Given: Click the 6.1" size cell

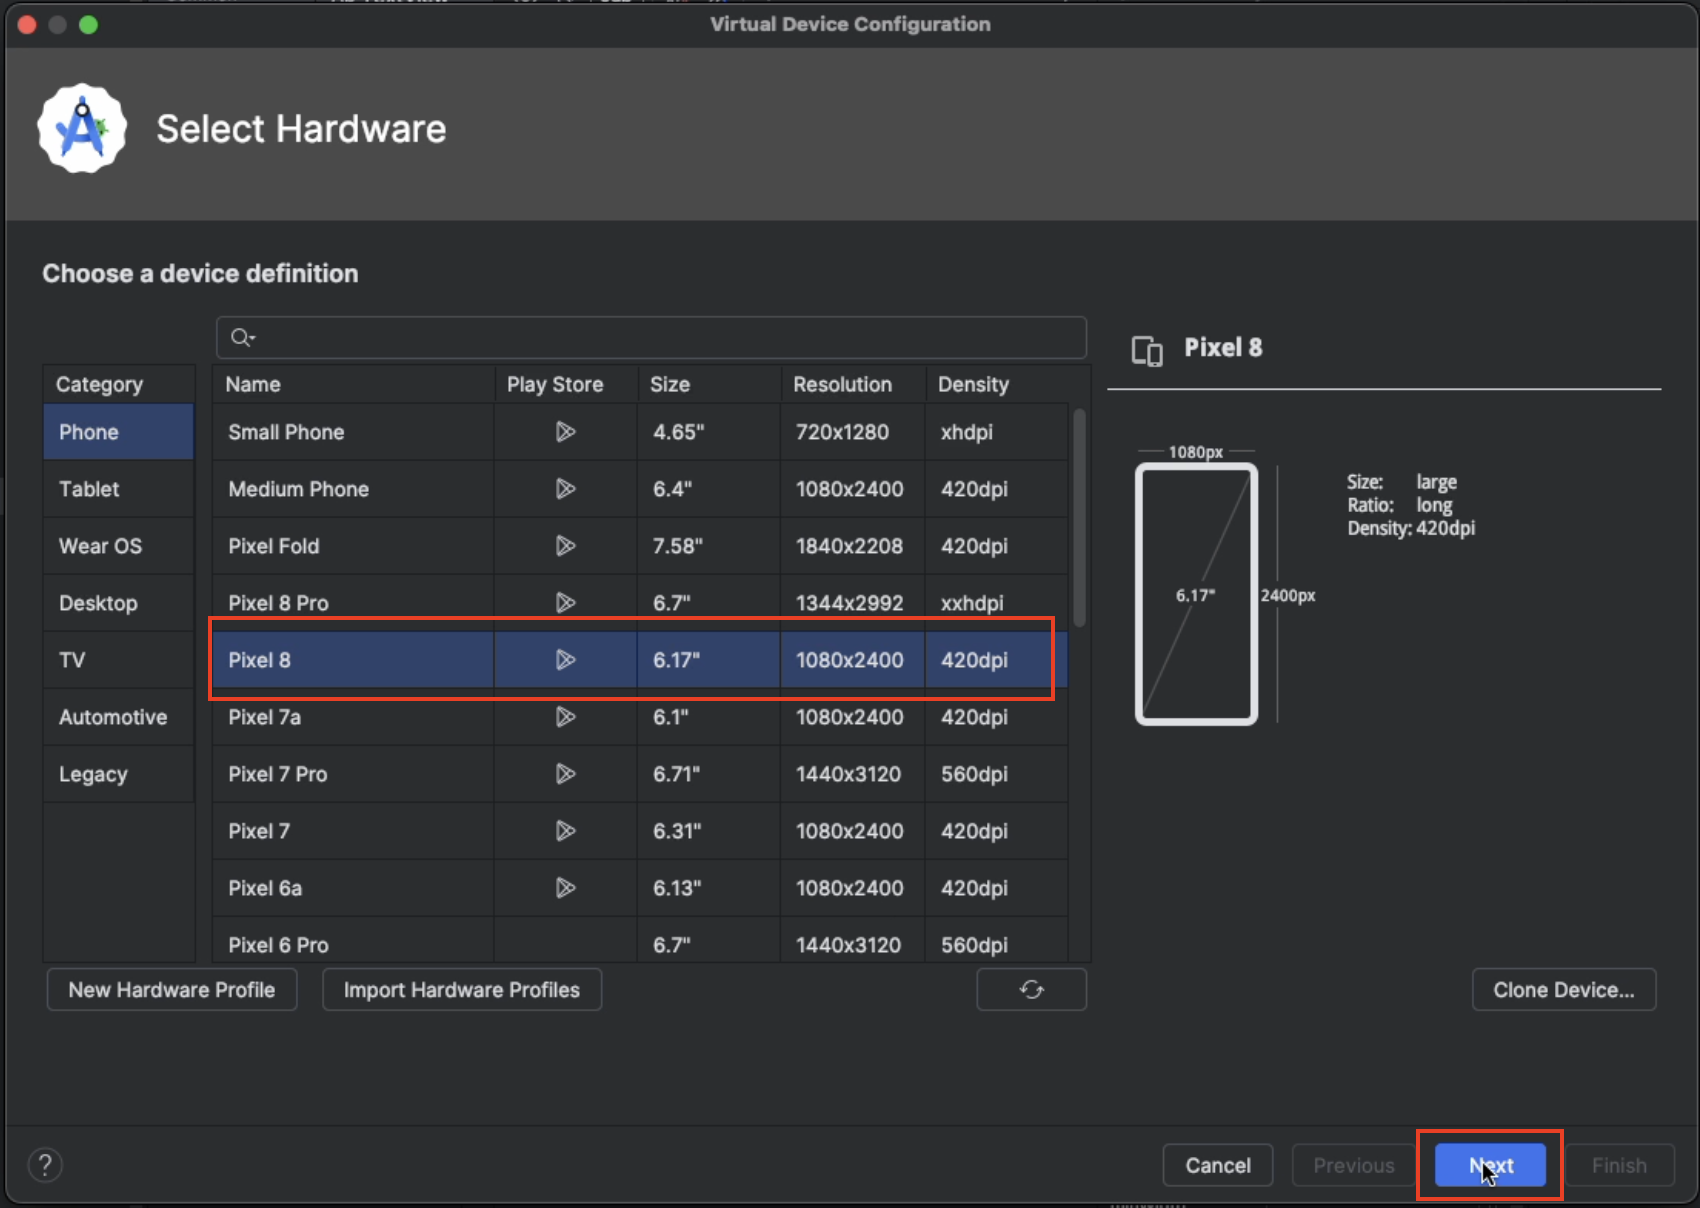Looking at the screenshot, I should (708, 717).
